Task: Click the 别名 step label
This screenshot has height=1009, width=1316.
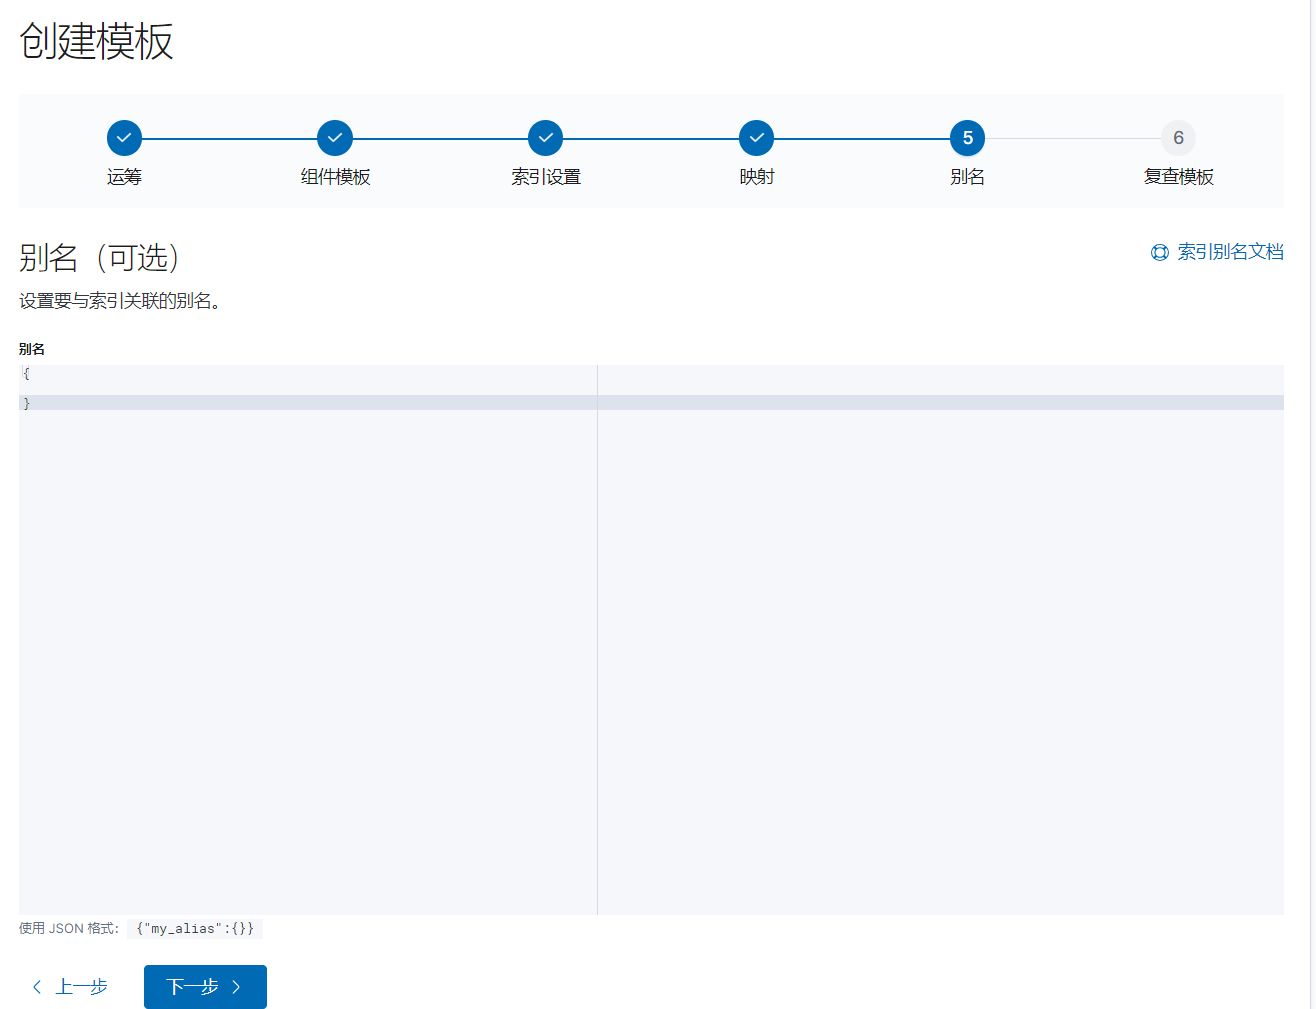Action: [968, 177]
